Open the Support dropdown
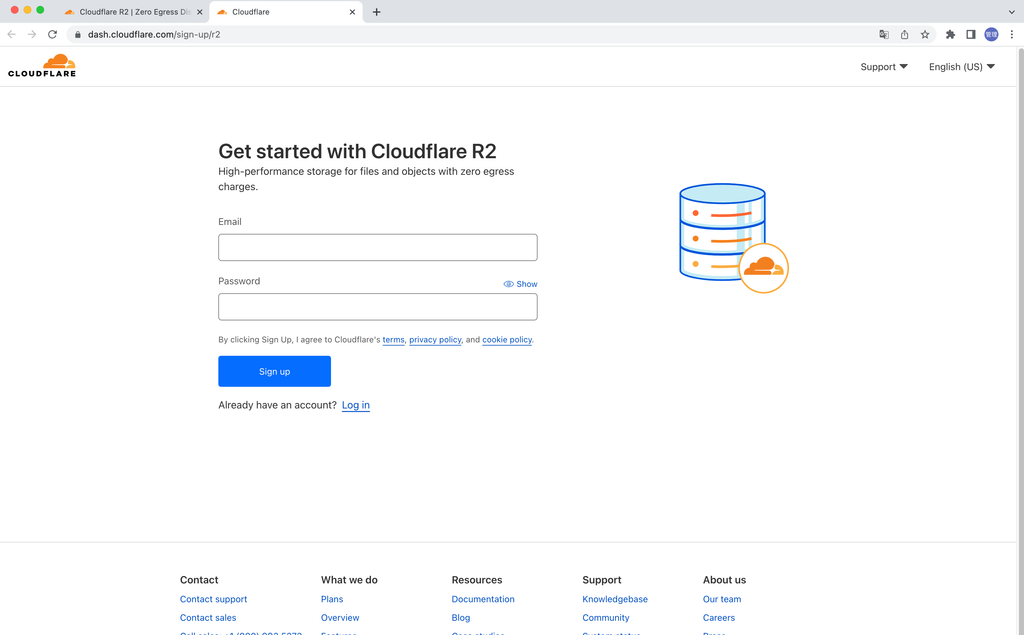 pyautogui.click(x=882, y=66)
